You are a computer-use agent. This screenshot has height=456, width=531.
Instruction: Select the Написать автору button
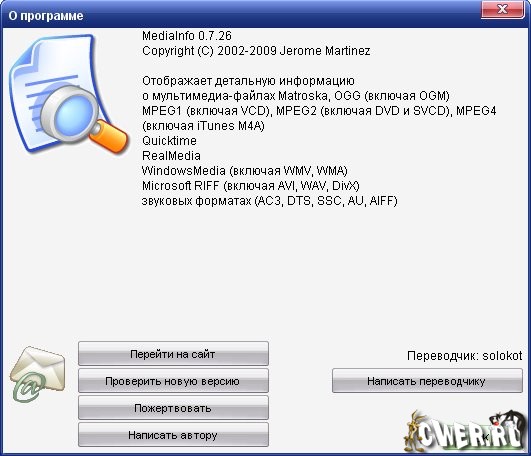(173, 435)
